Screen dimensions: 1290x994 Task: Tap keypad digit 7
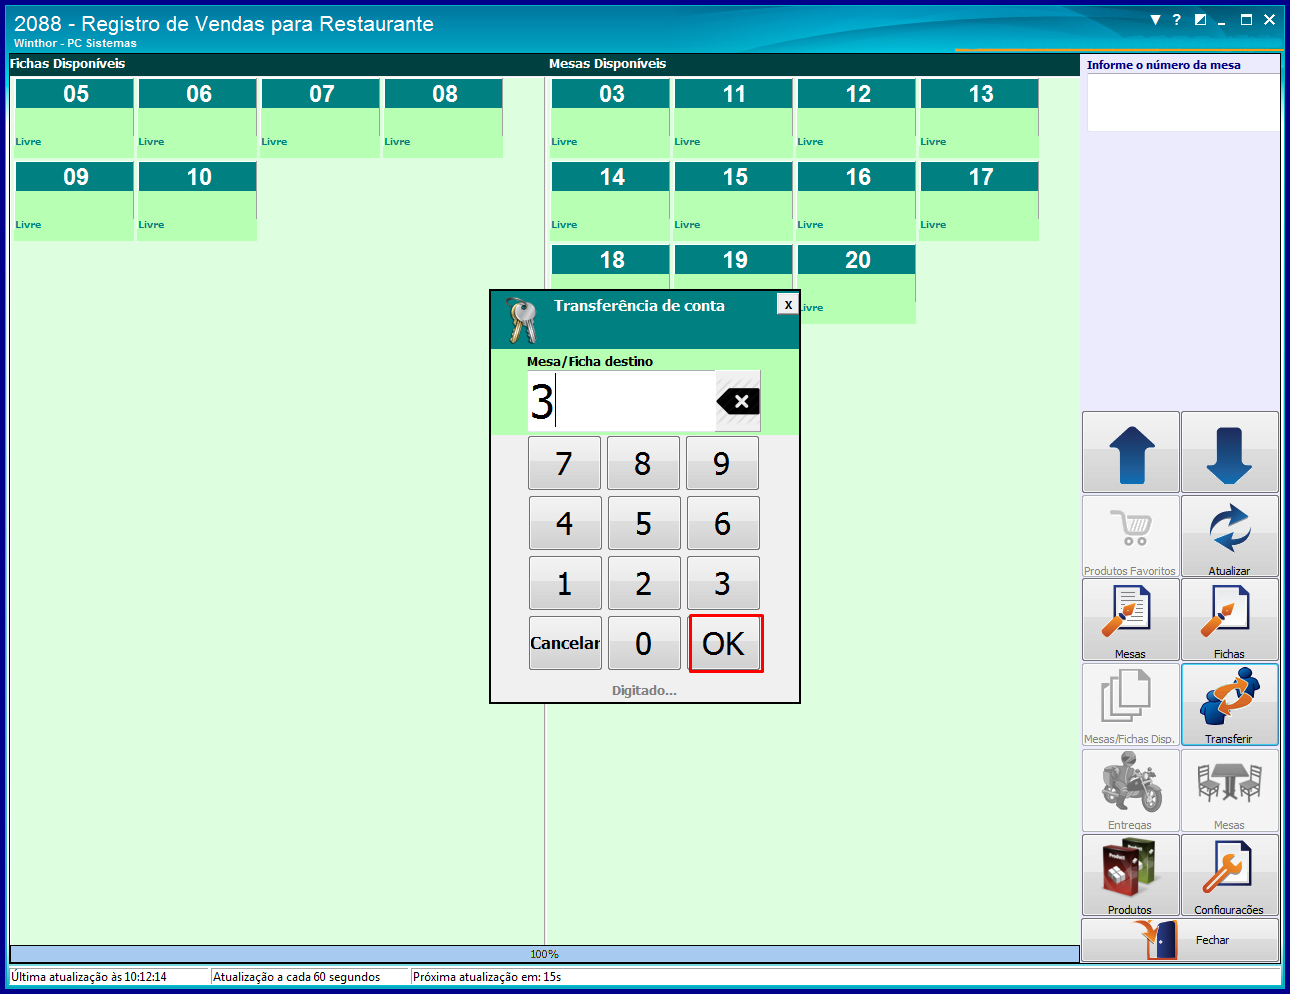point(565,463)
